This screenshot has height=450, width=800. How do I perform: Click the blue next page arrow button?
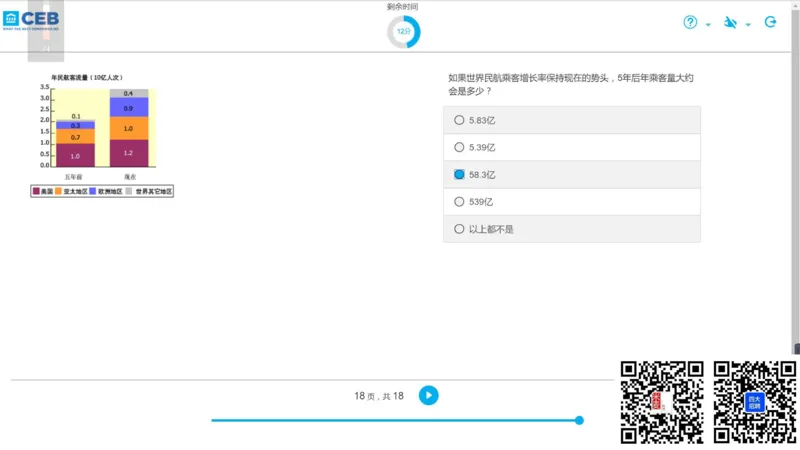[429, 395]
